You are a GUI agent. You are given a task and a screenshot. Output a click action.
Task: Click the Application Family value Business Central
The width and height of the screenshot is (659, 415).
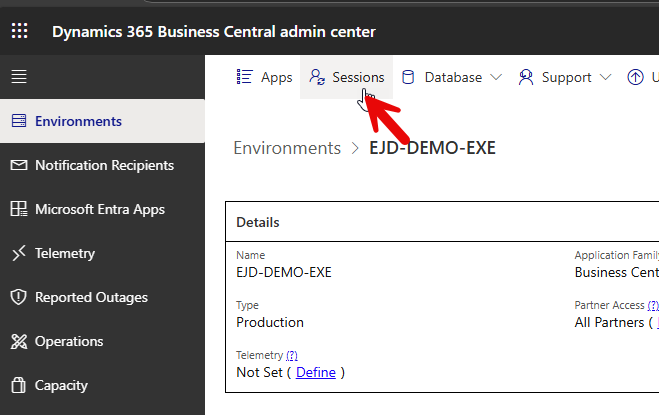tap(617, 272)
